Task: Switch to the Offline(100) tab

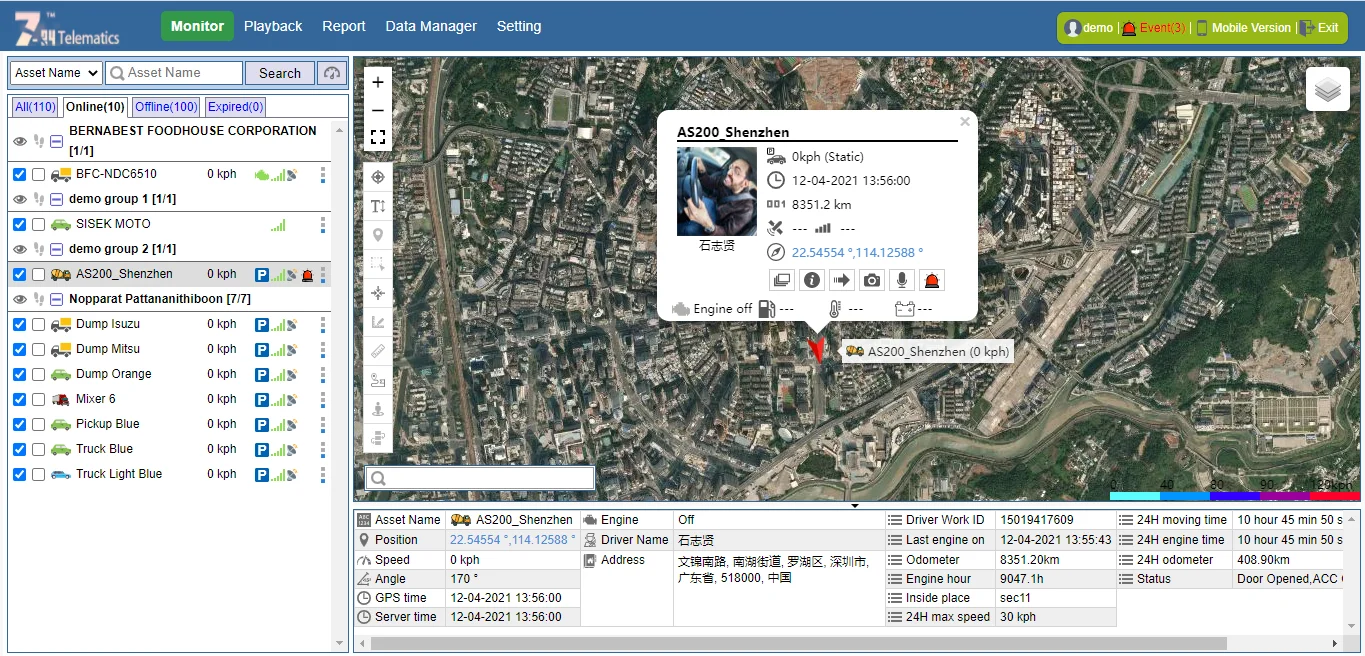Action: (x=166, y=107)
